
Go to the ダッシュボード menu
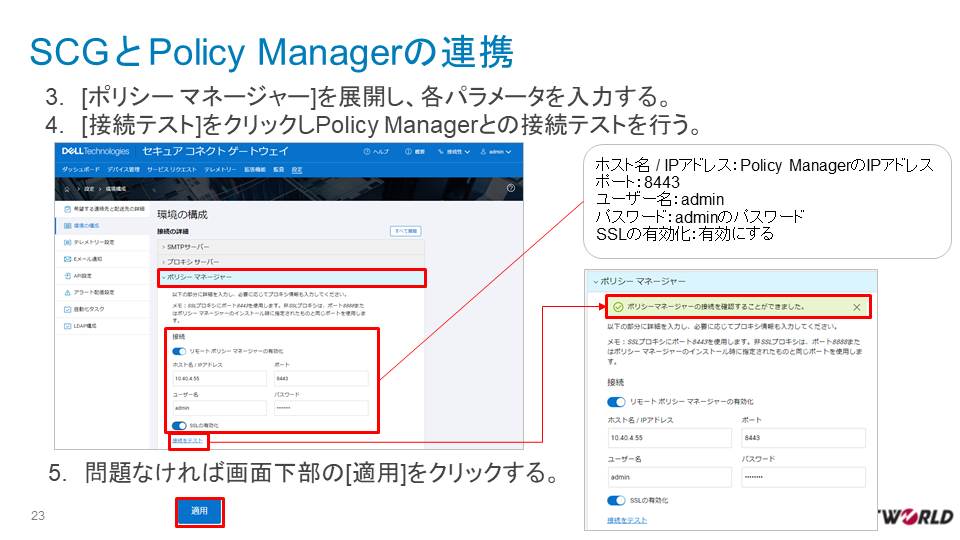click(80, 170)
